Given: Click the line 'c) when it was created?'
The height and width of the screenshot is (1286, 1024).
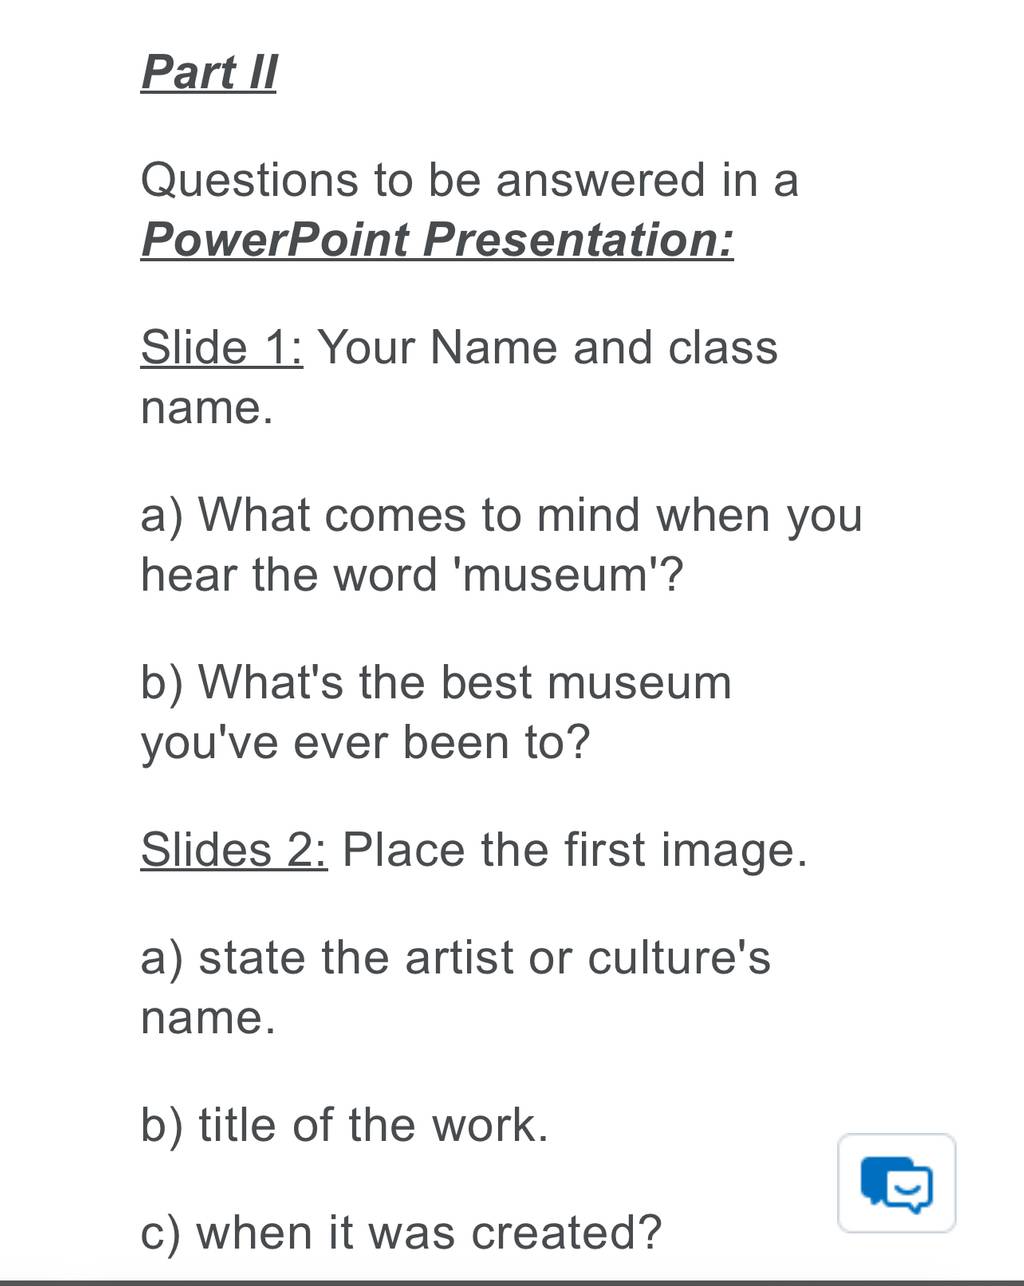Looking at the screenshot, I should coord(401,1233).
